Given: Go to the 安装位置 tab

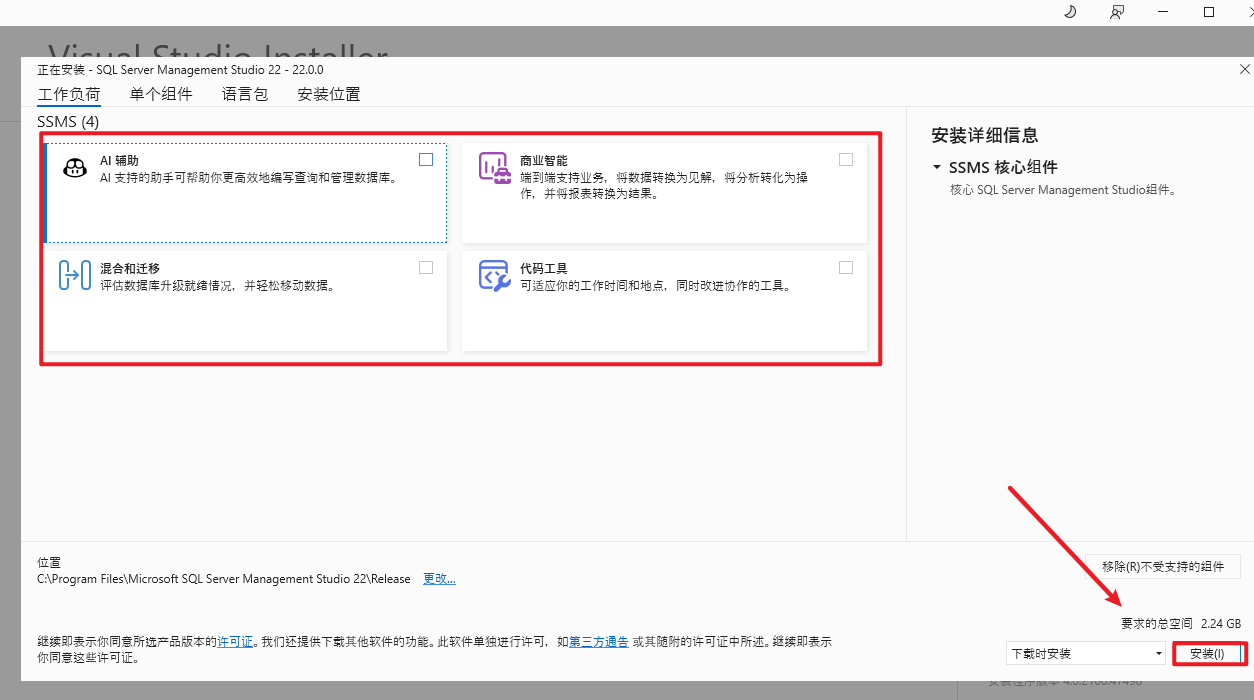Looking at the screenshot, I should pos(329,94).
